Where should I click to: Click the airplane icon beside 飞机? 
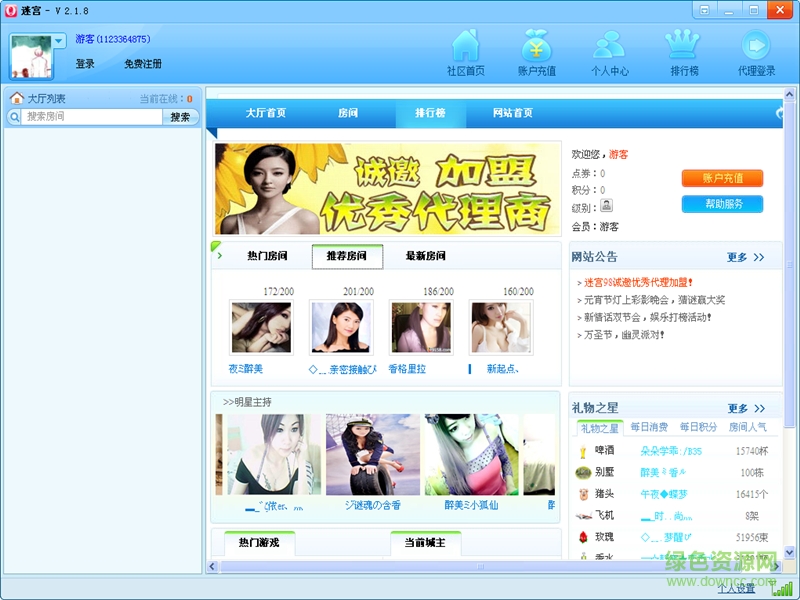(x=583, y=513)
